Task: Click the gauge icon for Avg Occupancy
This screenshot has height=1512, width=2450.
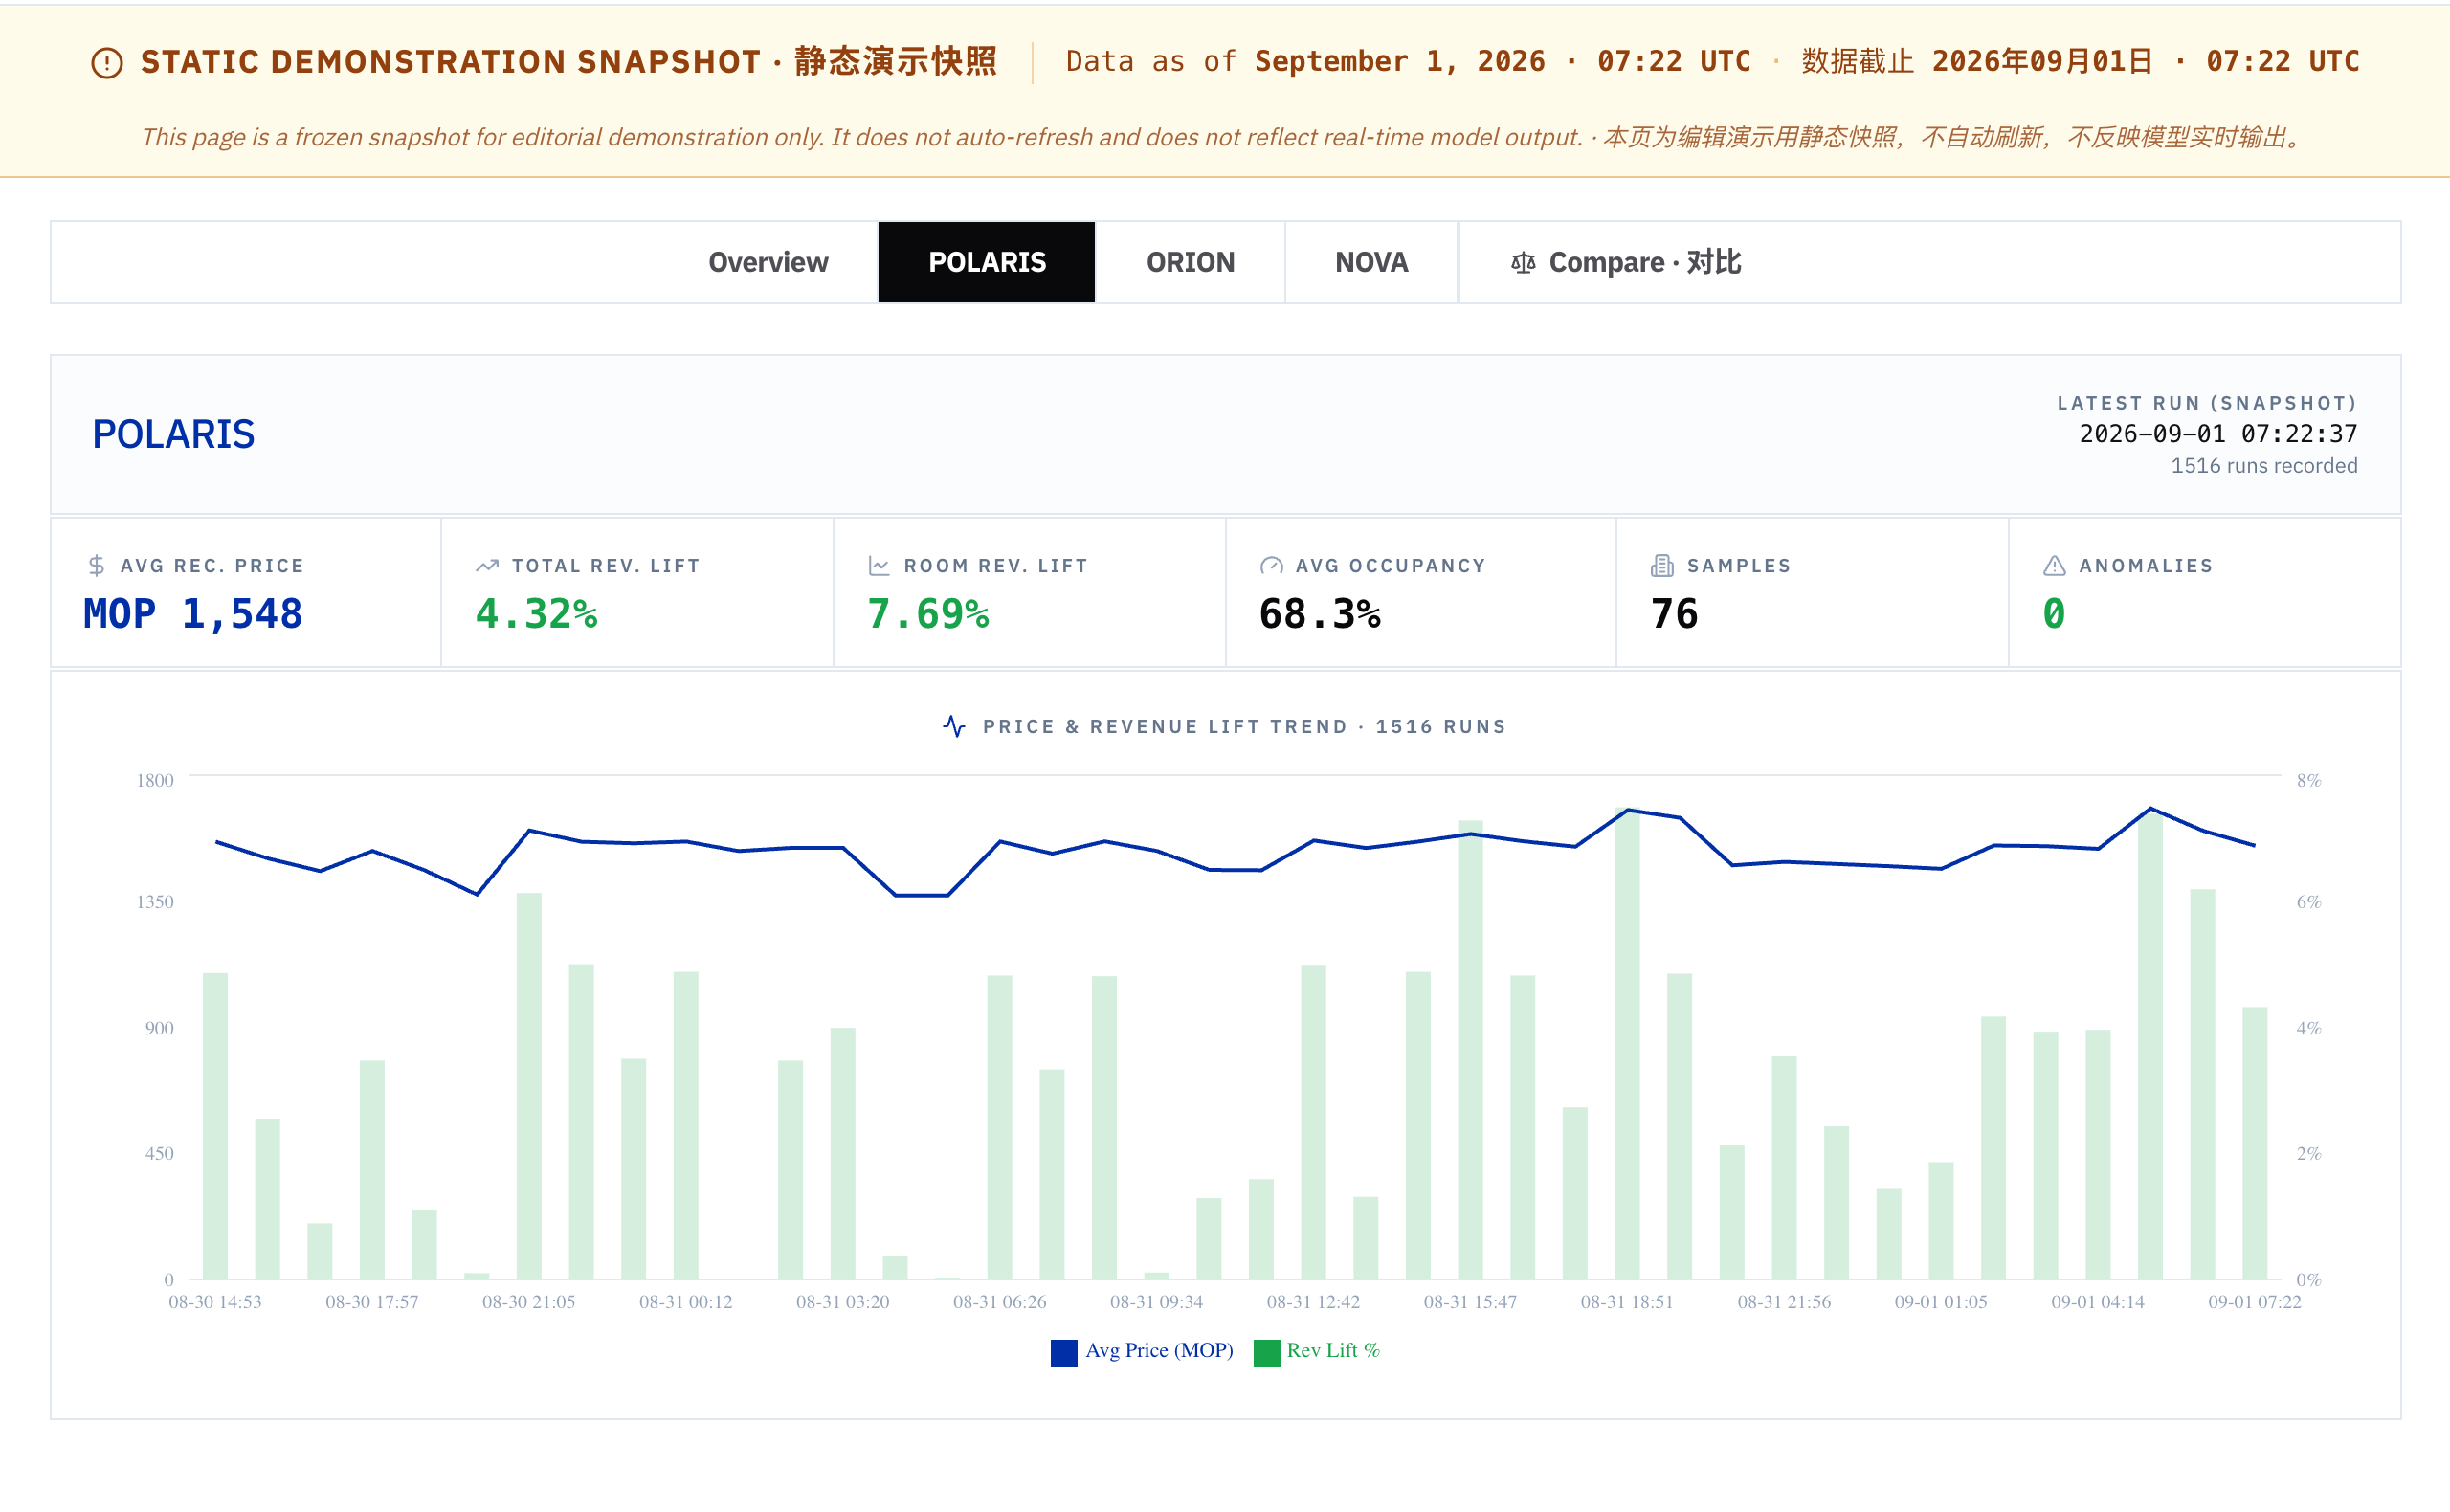Action: pos(1271,566)
